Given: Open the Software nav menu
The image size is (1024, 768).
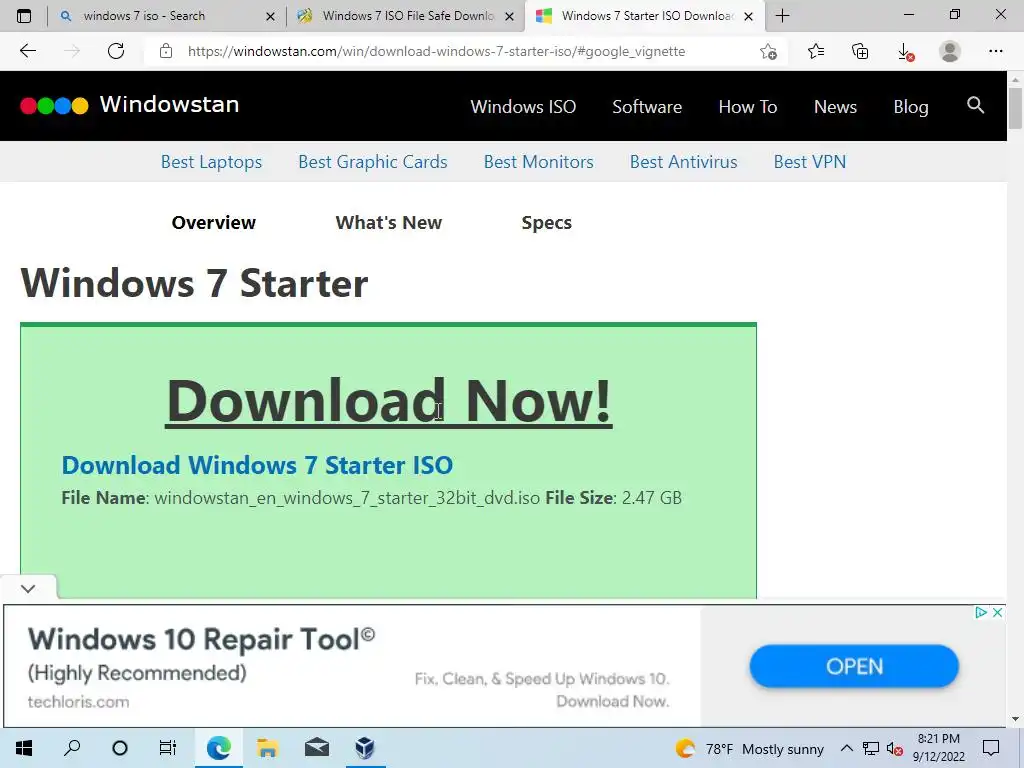Looking at the screenshot, I should tap(647, 106).
